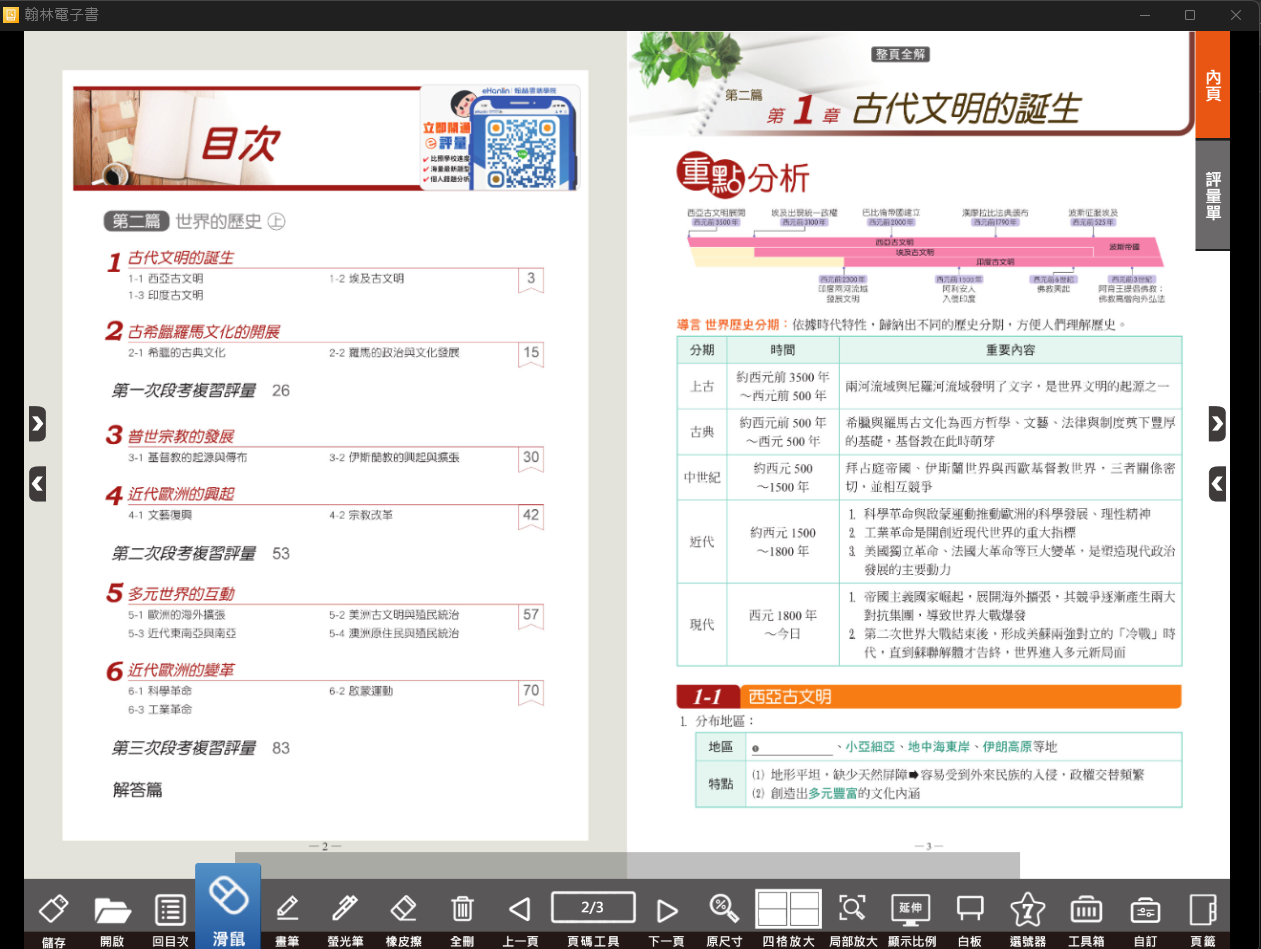Open the 工具箱 toolbox
The image size is (1261, 949).
pos(1086,910)
